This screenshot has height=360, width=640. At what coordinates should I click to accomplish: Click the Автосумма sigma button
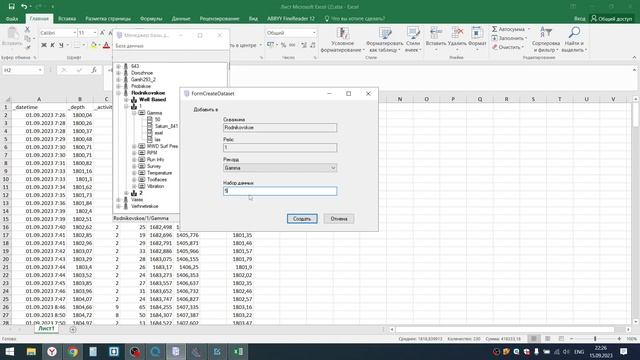[x=510, y=29]
